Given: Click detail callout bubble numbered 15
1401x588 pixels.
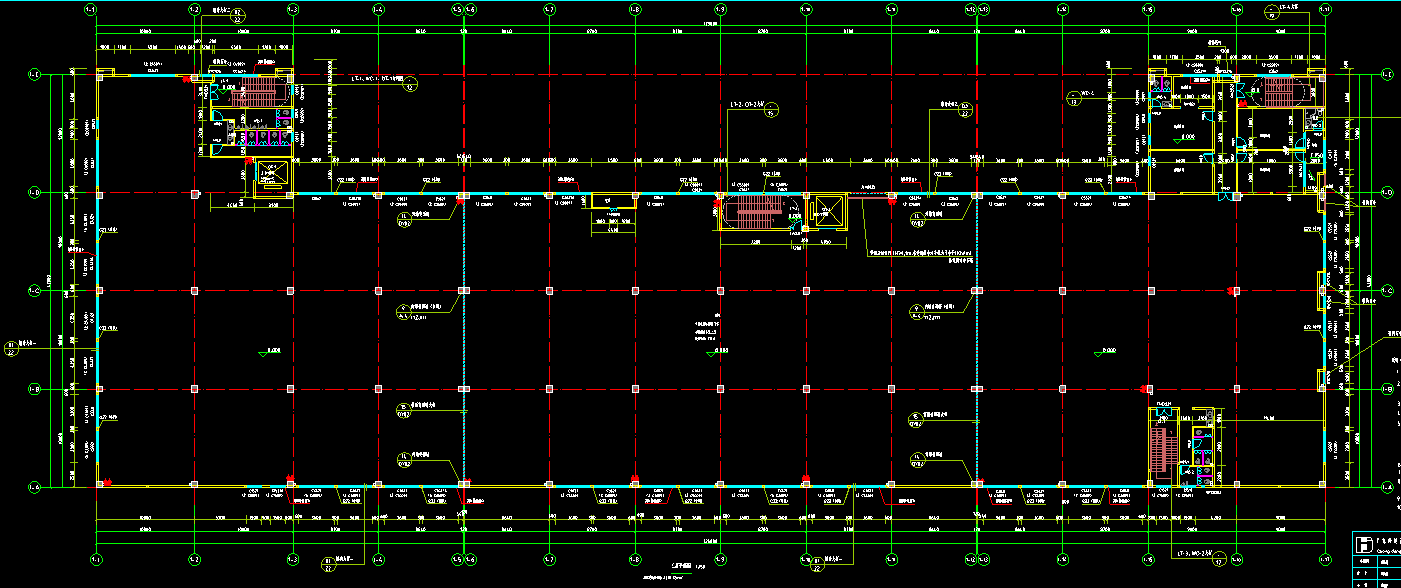Looking at the screenshot, I should click(770, 111).
